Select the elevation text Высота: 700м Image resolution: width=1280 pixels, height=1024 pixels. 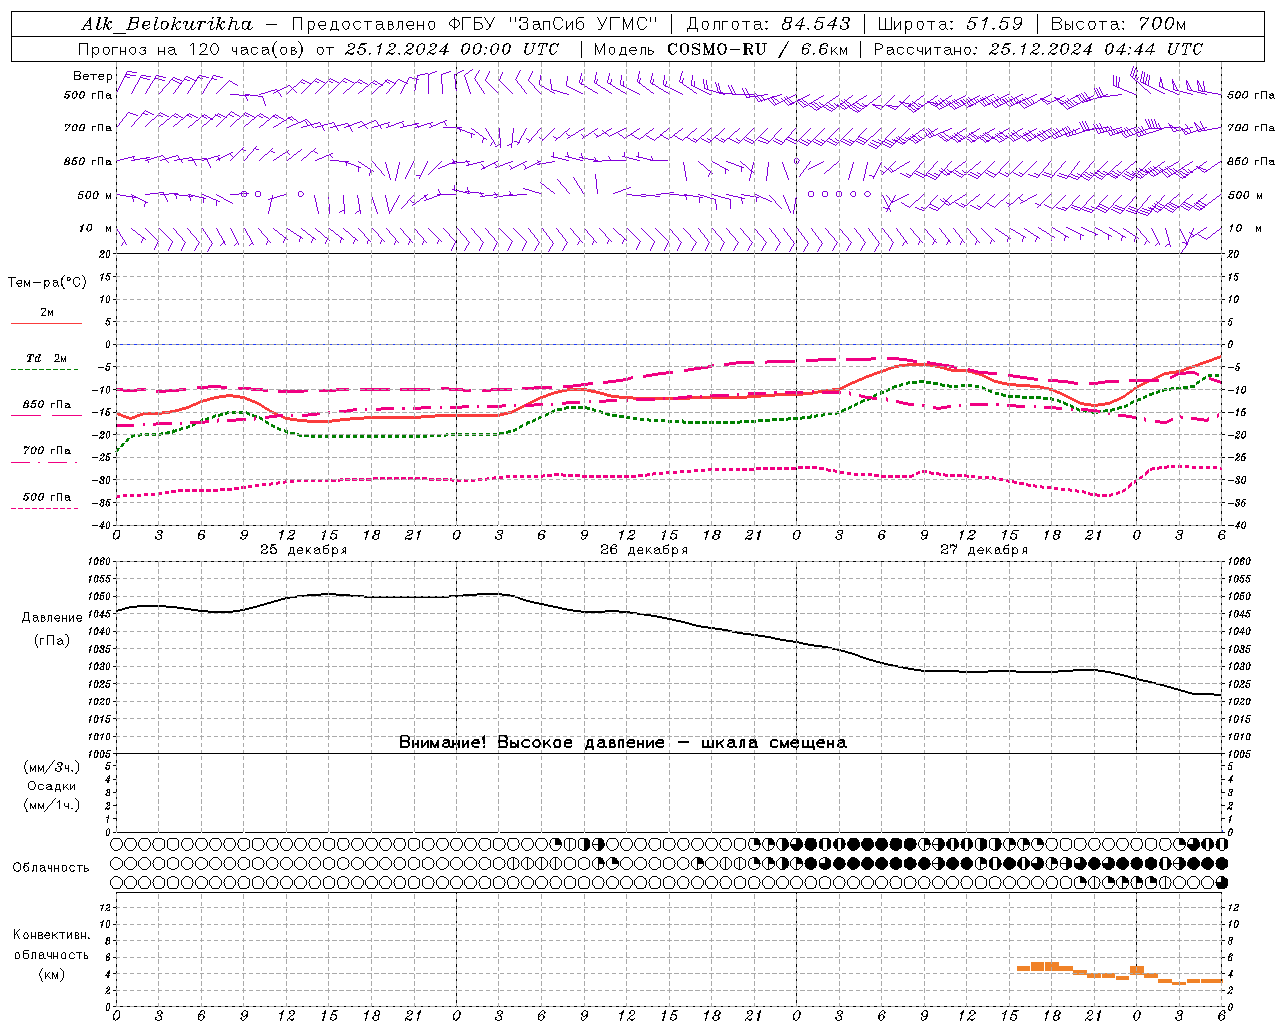point(1118,23)
